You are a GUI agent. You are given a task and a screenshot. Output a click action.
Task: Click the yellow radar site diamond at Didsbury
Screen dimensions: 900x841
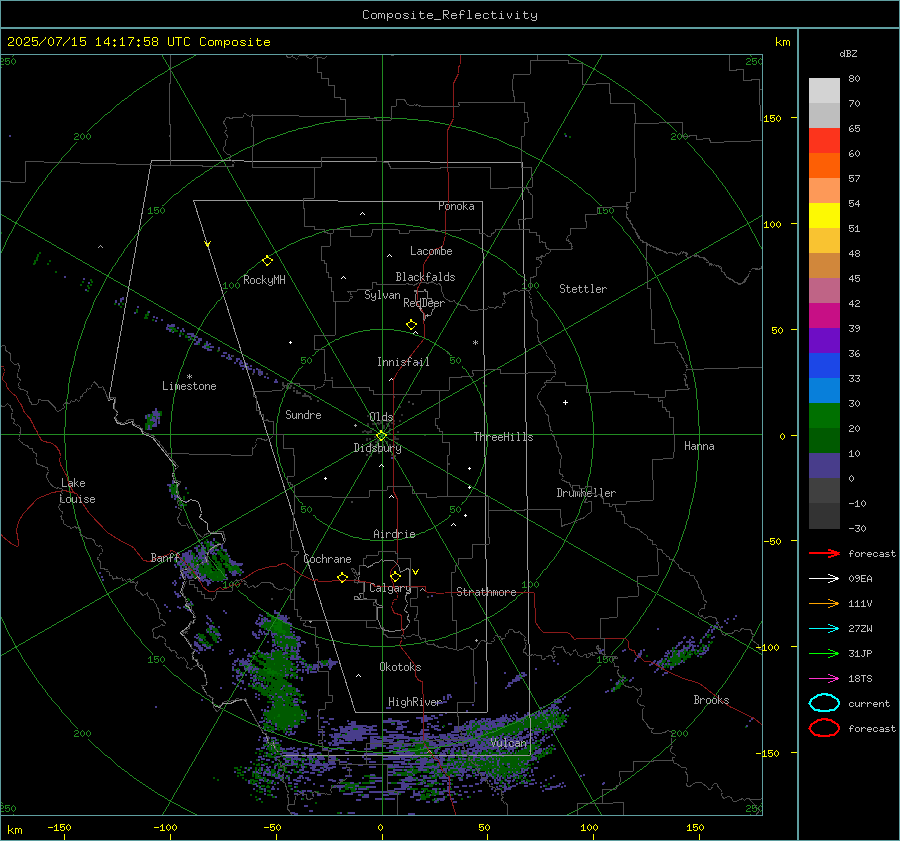pos(381,436)
